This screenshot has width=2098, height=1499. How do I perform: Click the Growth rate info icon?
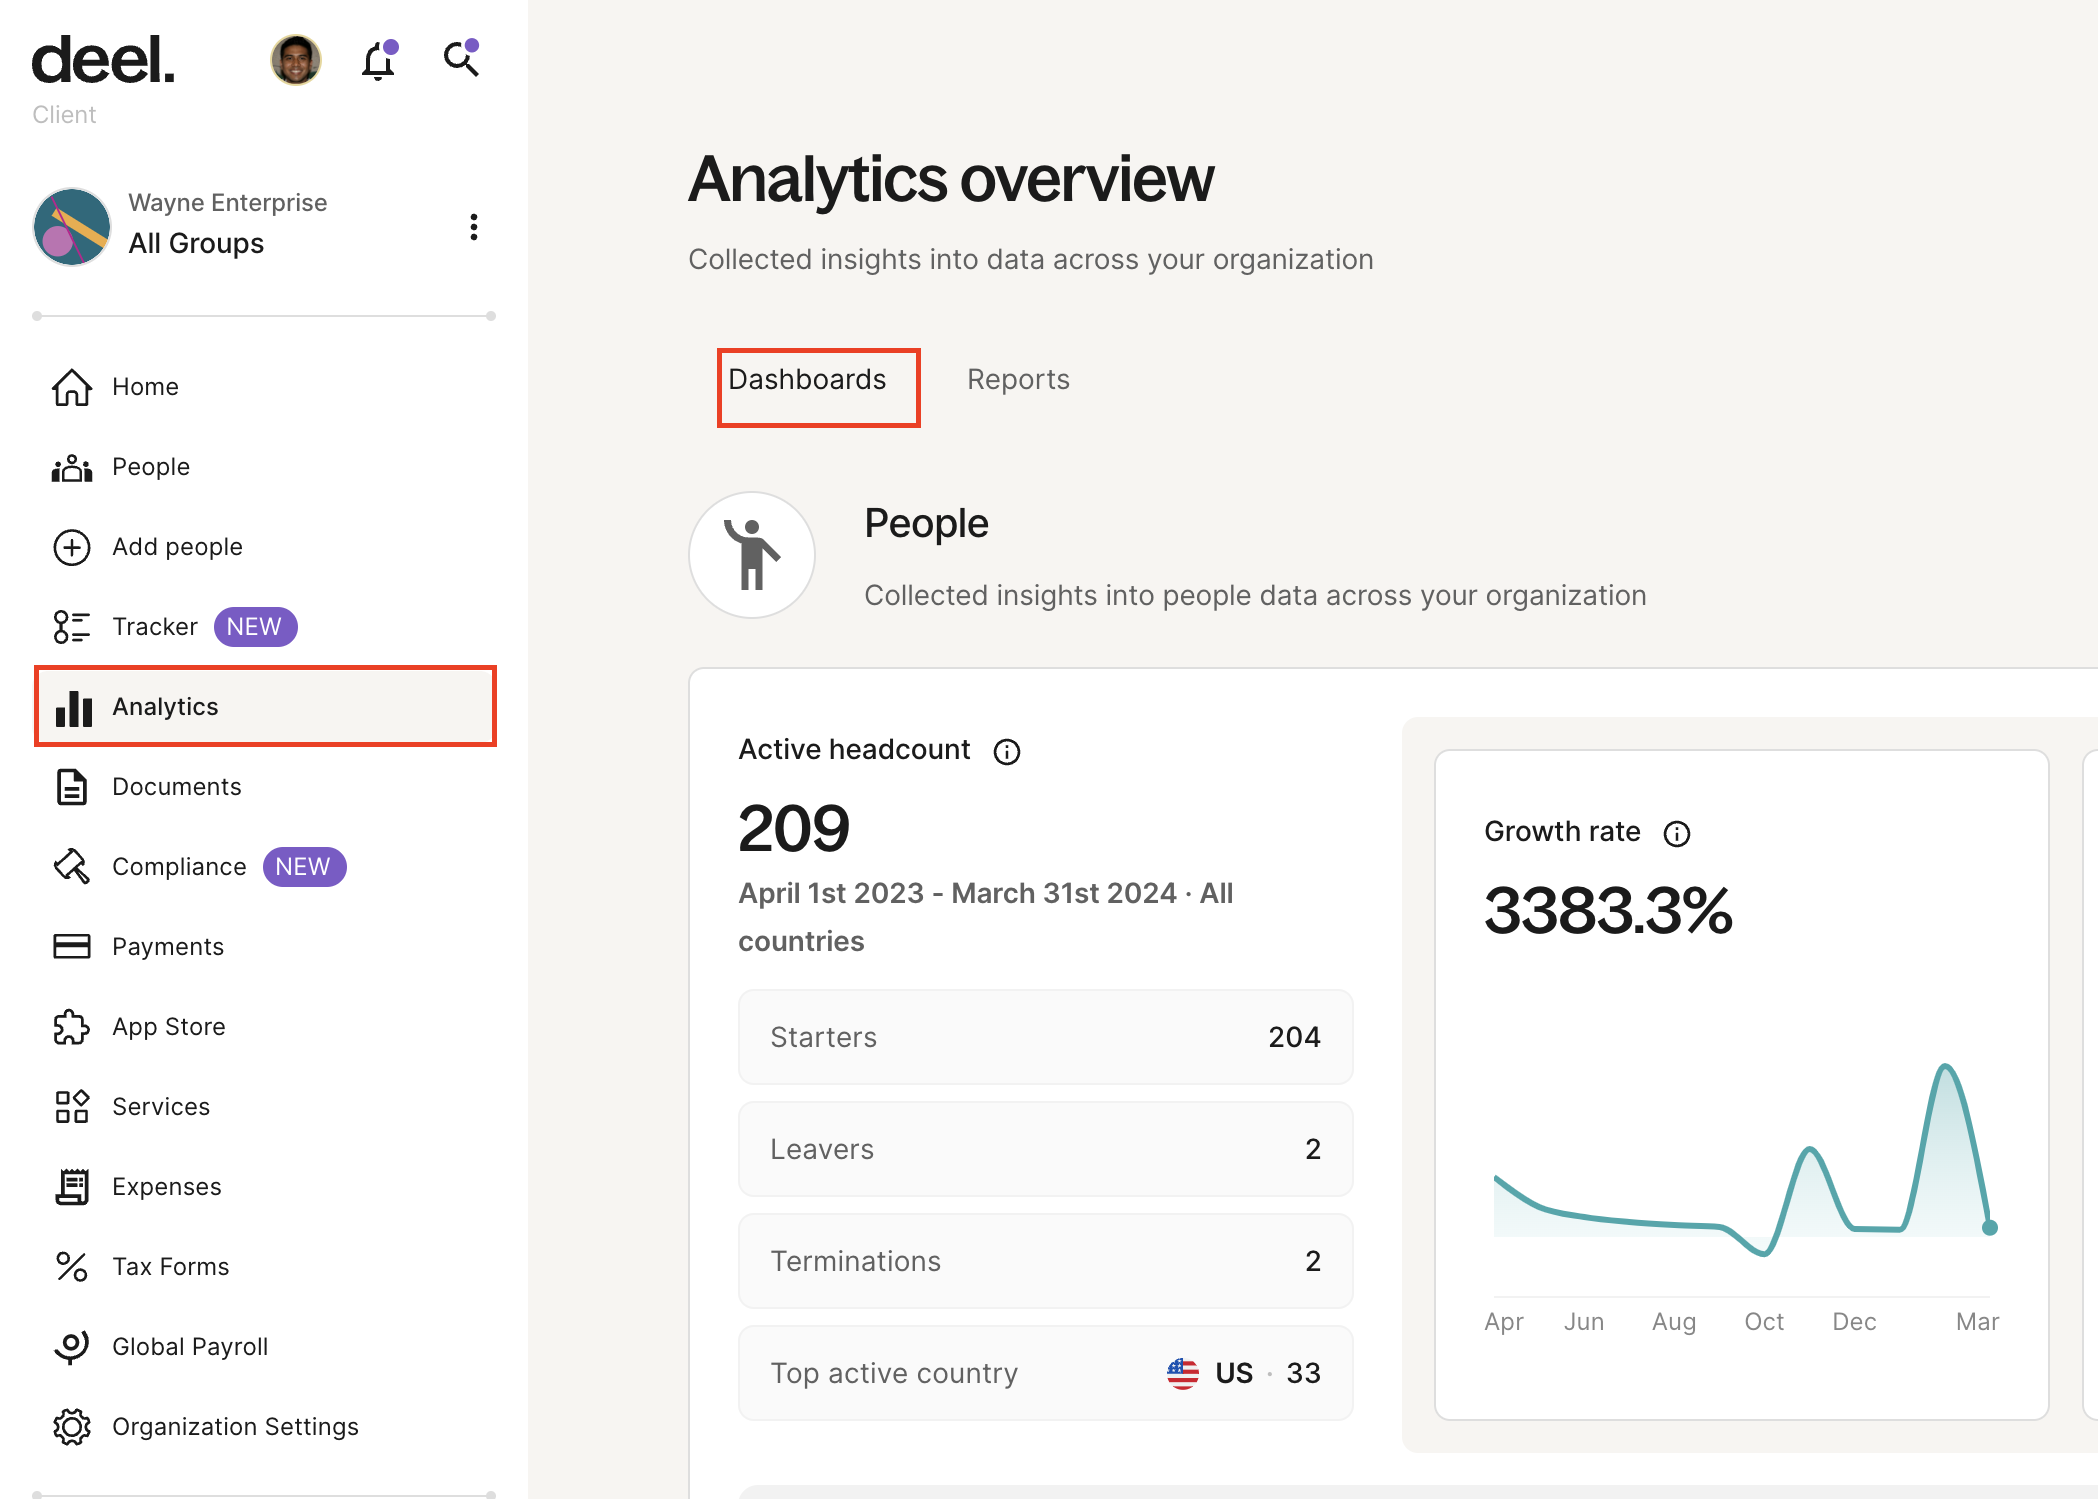[1676, 833]
